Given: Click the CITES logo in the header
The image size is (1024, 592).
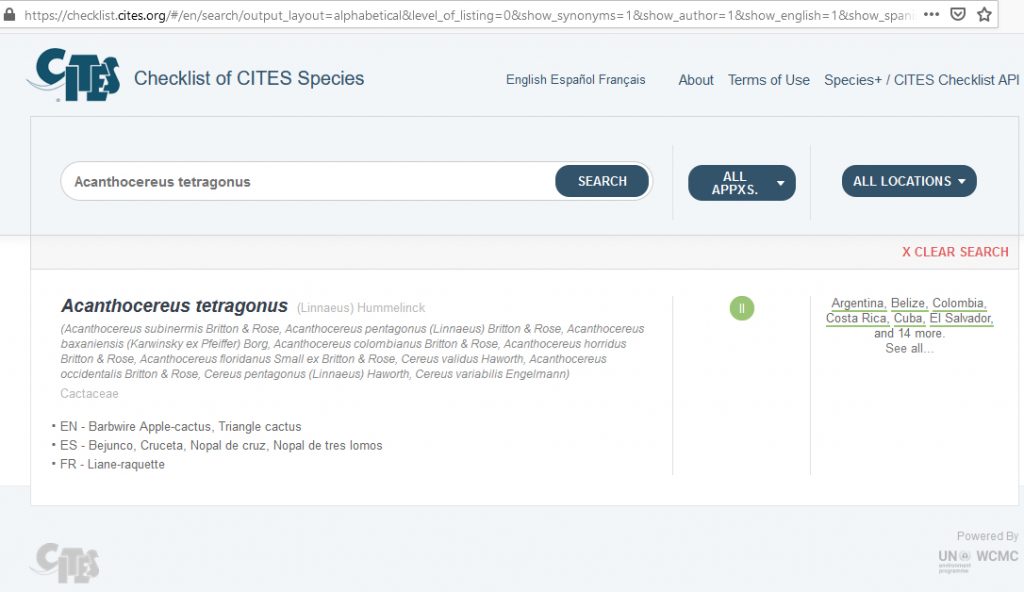Looking at the screenshot, I should 73,74.
